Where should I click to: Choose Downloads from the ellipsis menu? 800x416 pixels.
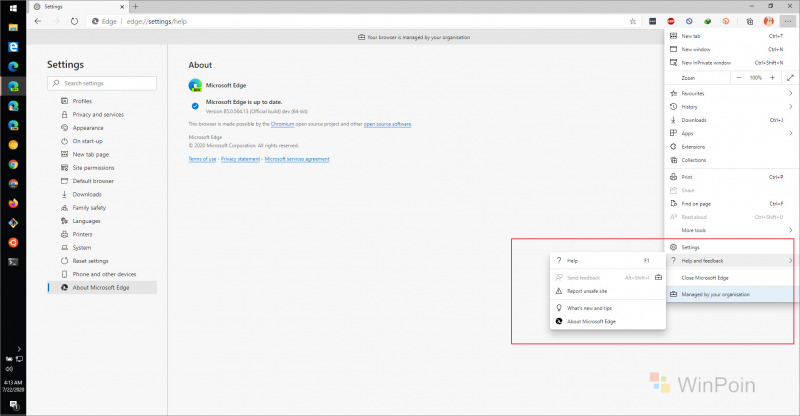click(x=731, y=120)
